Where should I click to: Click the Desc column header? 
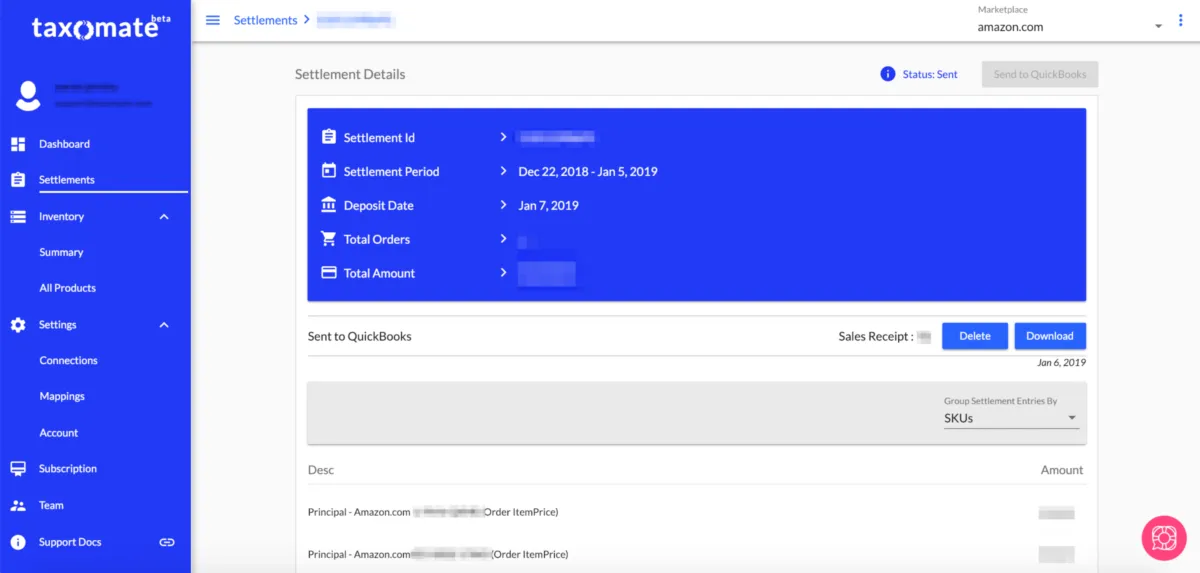click(x=321, y=470)
